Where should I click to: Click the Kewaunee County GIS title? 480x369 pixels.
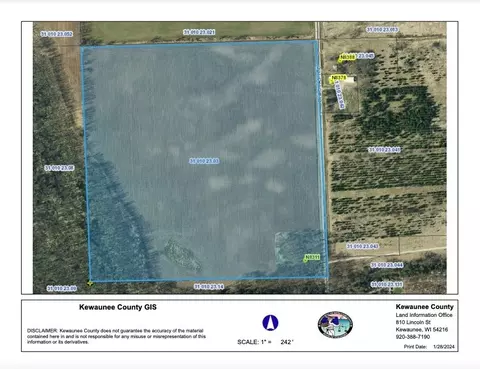pos(118,307)
